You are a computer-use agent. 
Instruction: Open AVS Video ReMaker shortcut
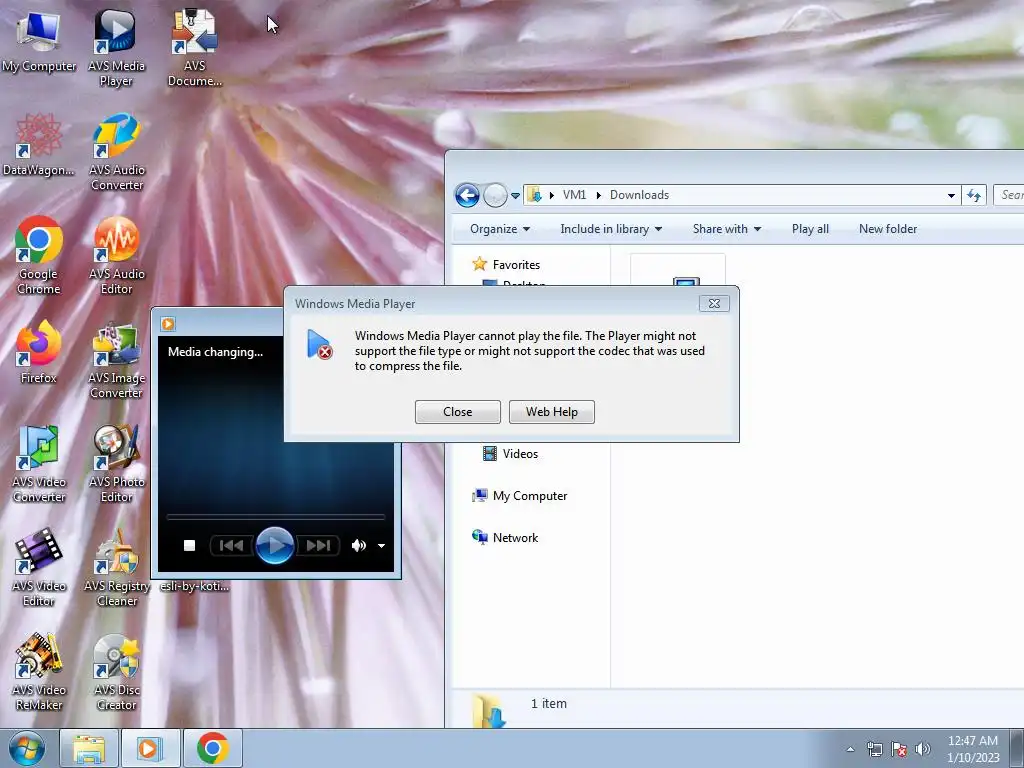pos(39,671)
